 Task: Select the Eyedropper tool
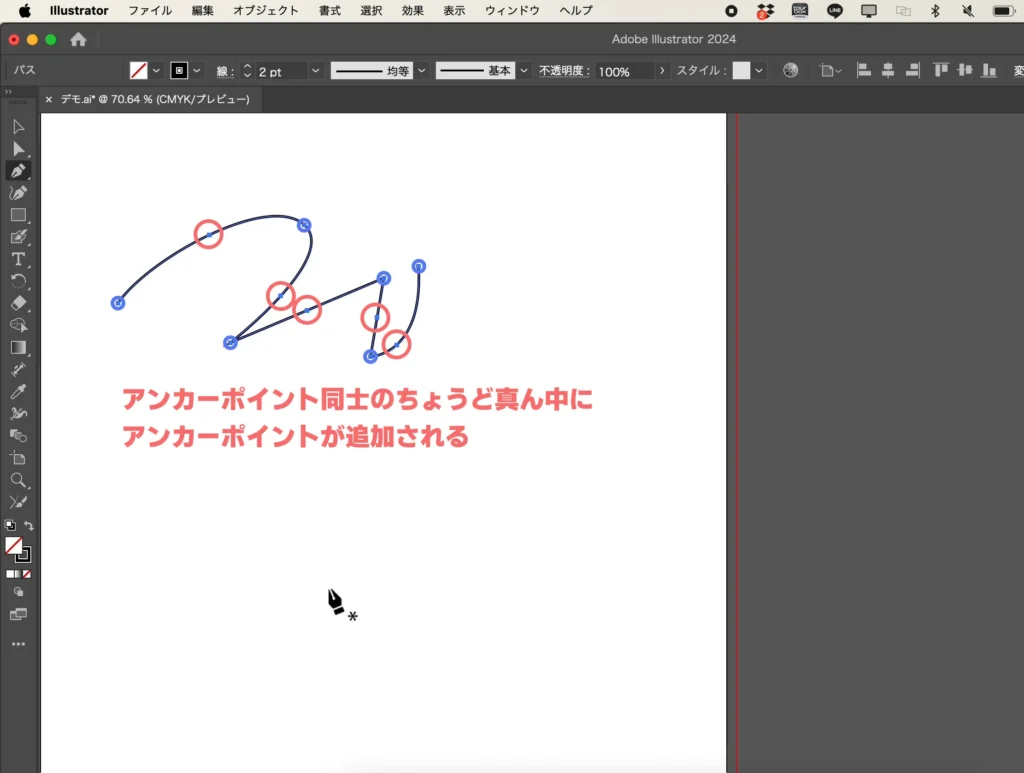point(18,391)
